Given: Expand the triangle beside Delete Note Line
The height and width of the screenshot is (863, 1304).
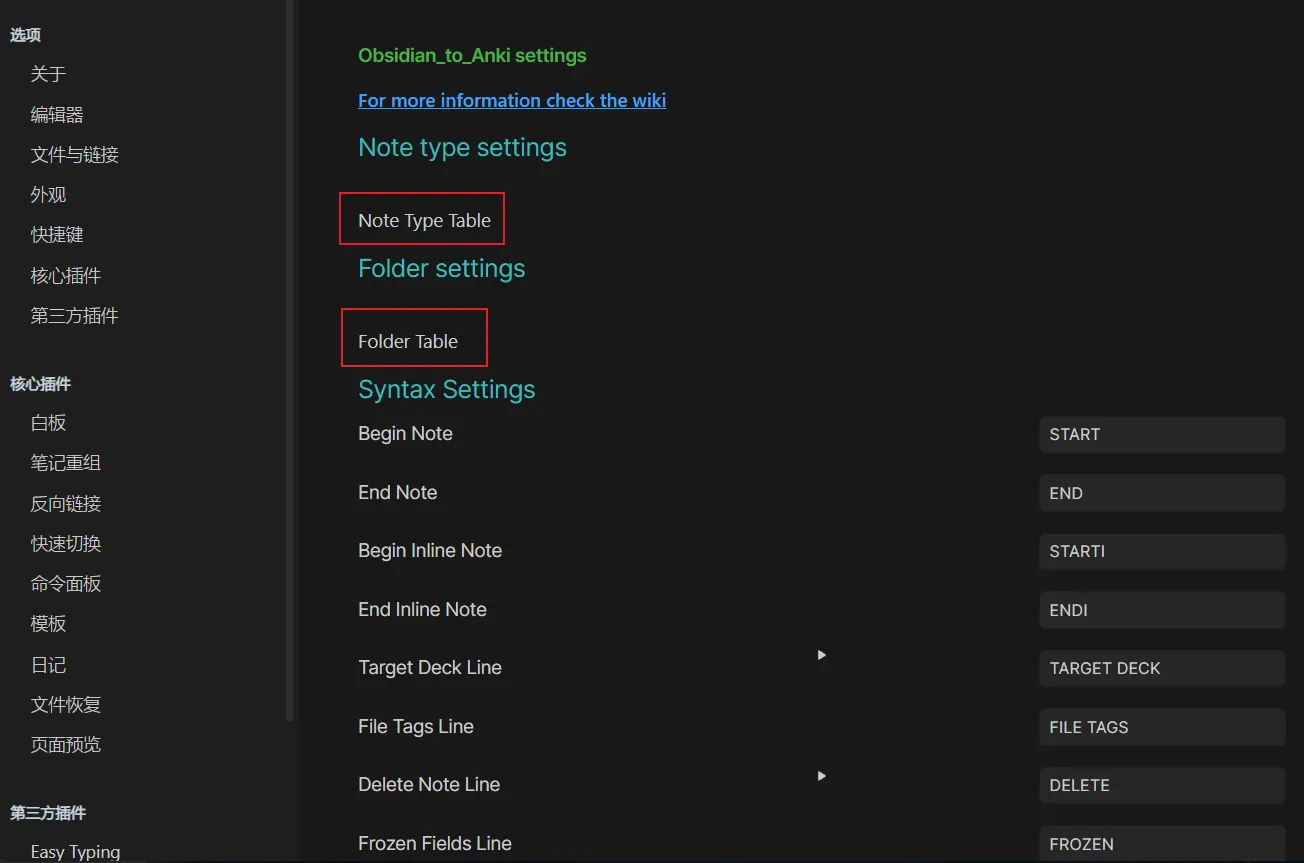Looking at the screenshot, I should point(821,775).
